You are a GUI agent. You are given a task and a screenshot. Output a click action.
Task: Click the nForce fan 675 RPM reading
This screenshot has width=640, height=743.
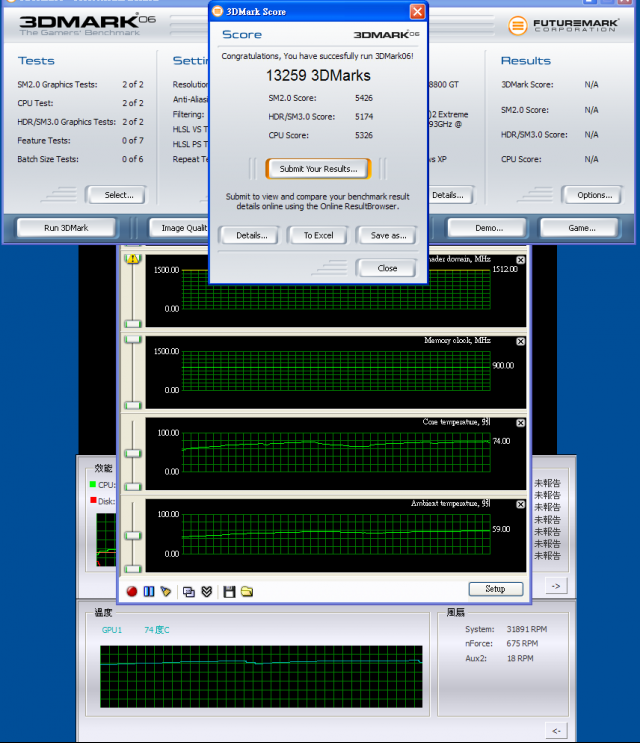522,643
